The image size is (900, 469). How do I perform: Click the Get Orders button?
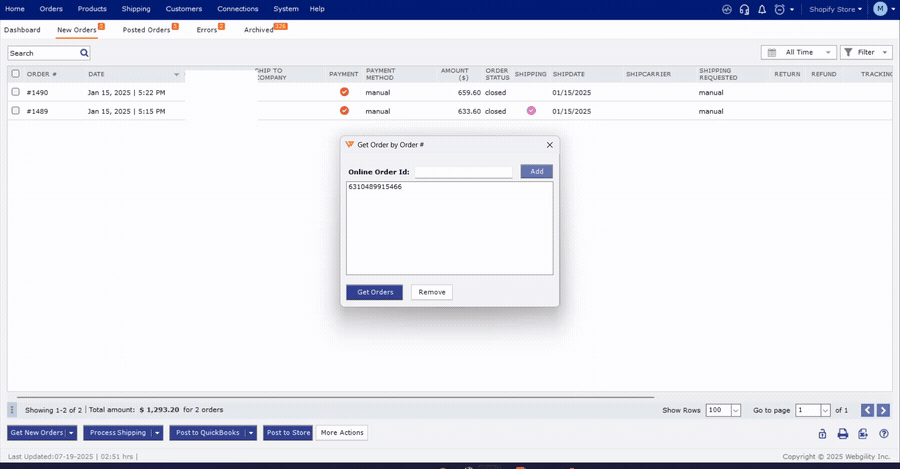[x=375, y=292]
